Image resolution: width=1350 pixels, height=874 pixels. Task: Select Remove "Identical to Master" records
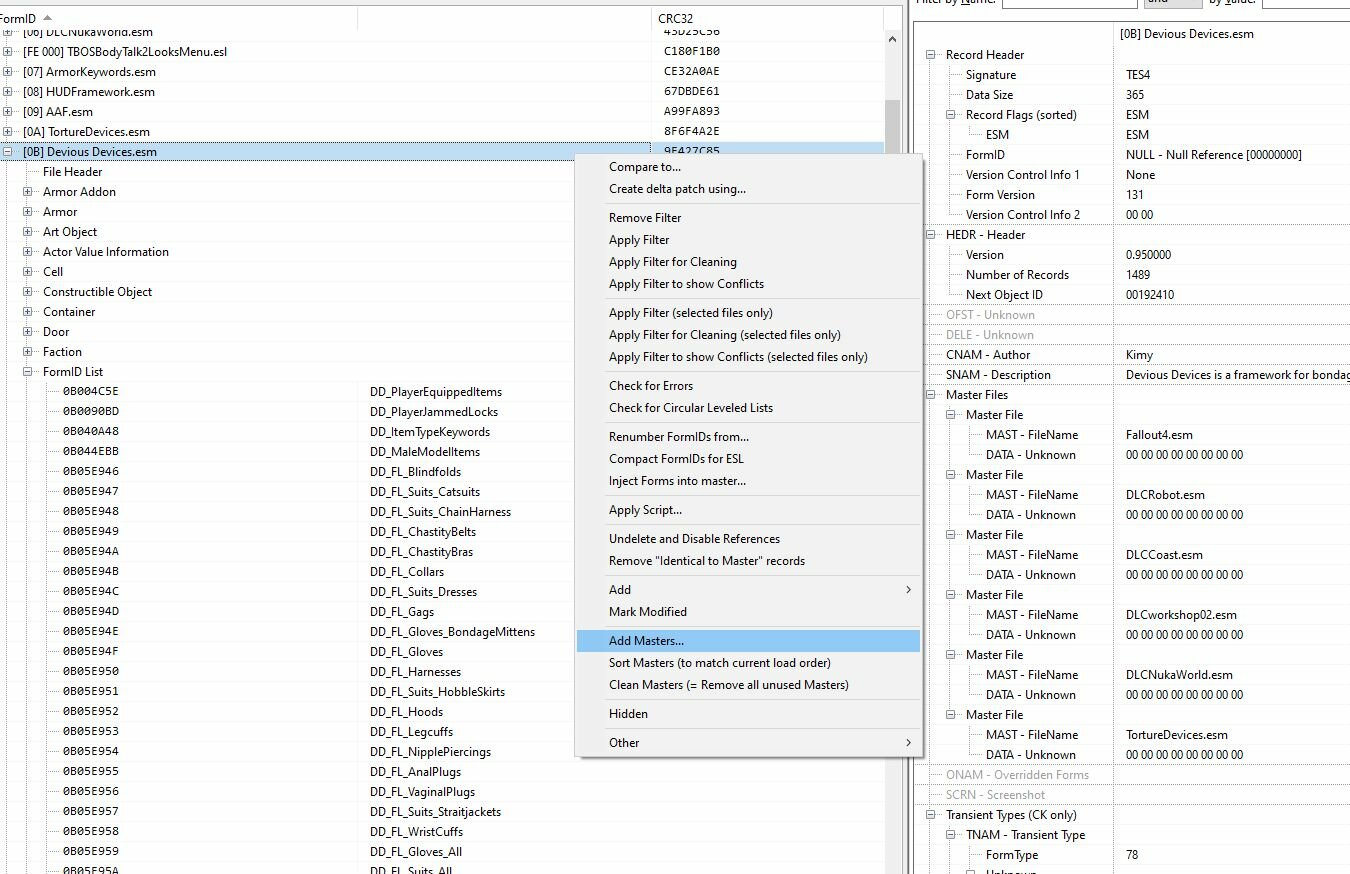[x=748, y=561]
